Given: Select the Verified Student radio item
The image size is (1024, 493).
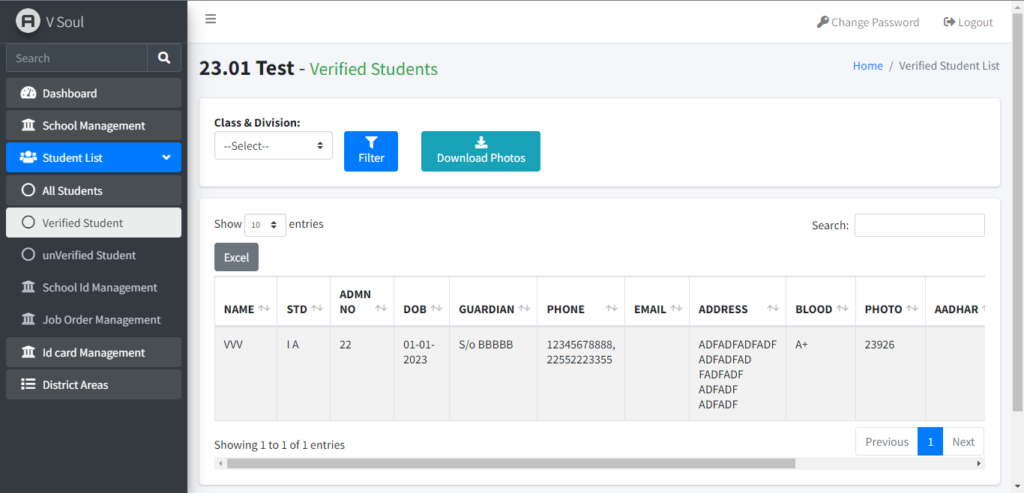Looking at the screenshot, I should pyautogui.click(x=93, y=223).
